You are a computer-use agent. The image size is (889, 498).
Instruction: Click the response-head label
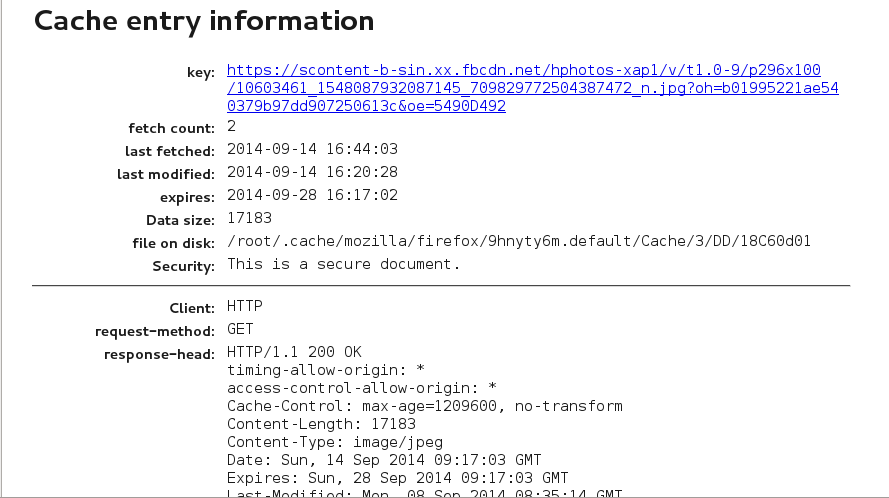point(159,354)
